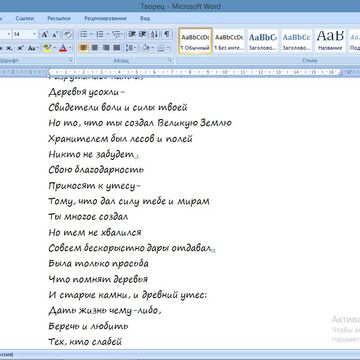Apply the Без интервала style
This screenshot has width=360, height=360.
click(x=229, y=41)
